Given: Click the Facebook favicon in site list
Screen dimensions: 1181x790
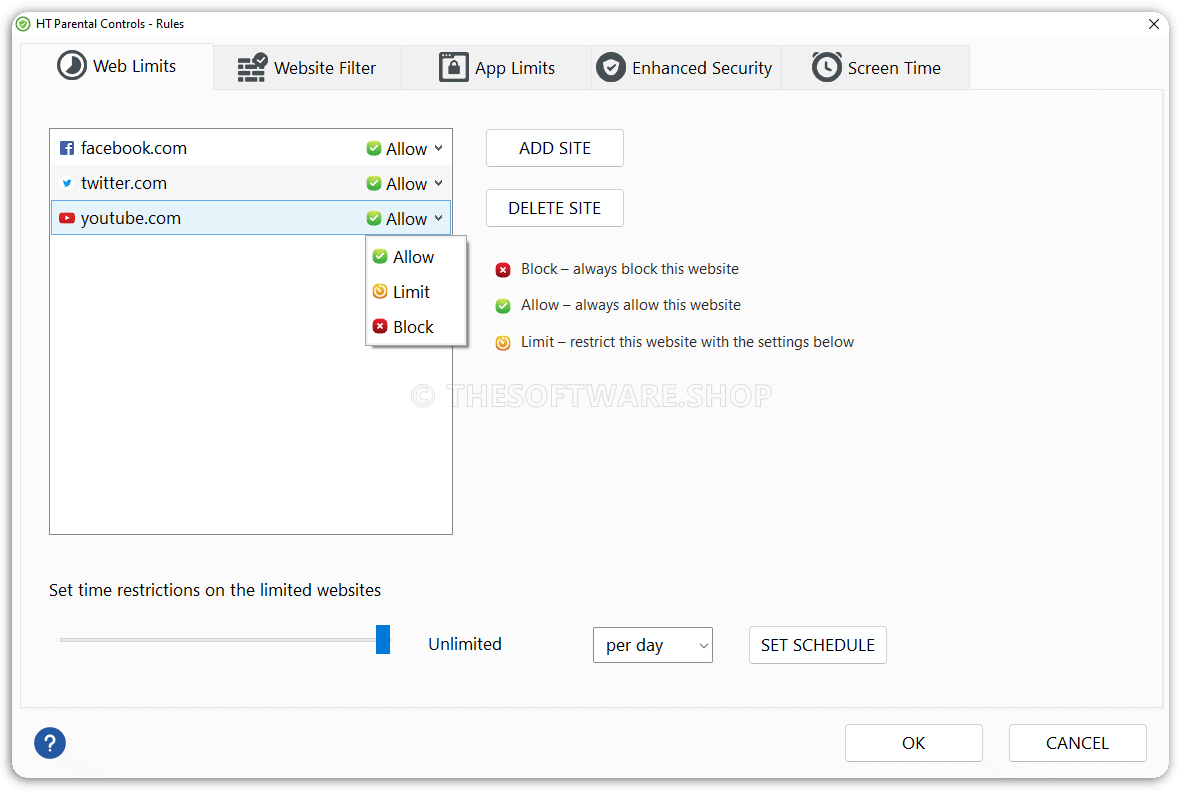Looking at the screenshot, I should point(67,148).
